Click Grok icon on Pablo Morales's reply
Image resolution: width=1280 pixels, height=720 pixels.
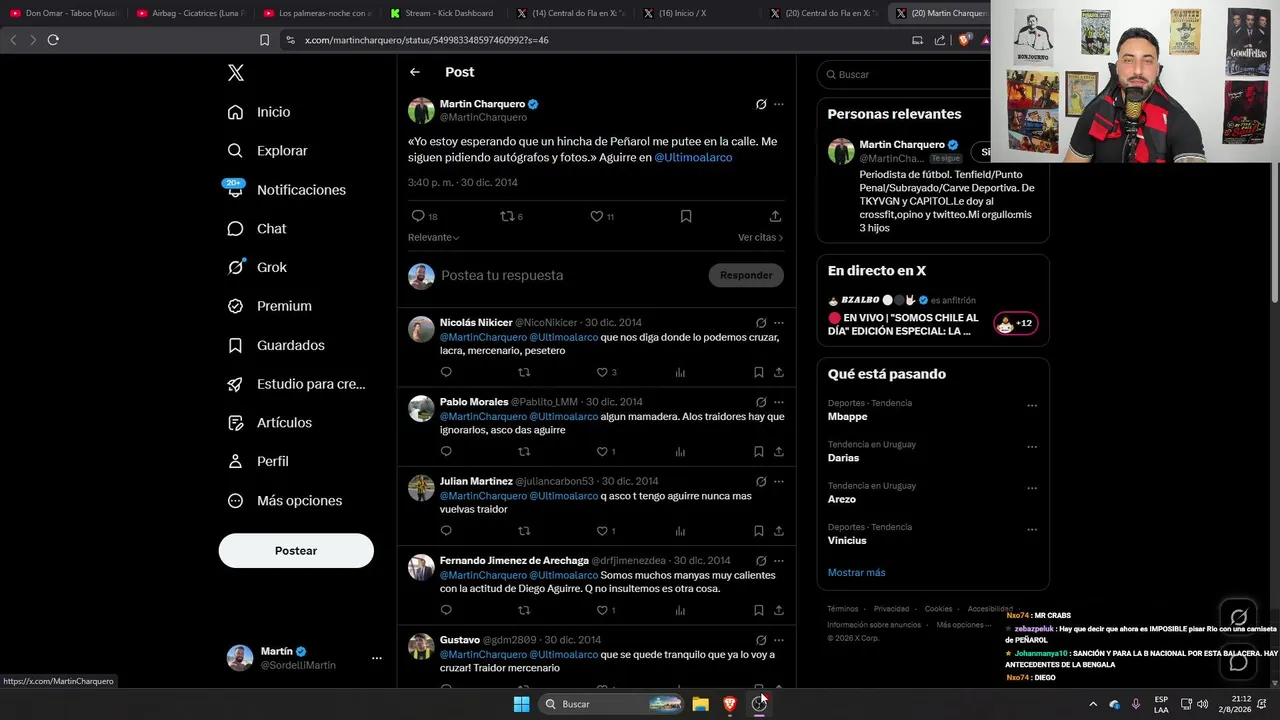[x=761, y=402]
